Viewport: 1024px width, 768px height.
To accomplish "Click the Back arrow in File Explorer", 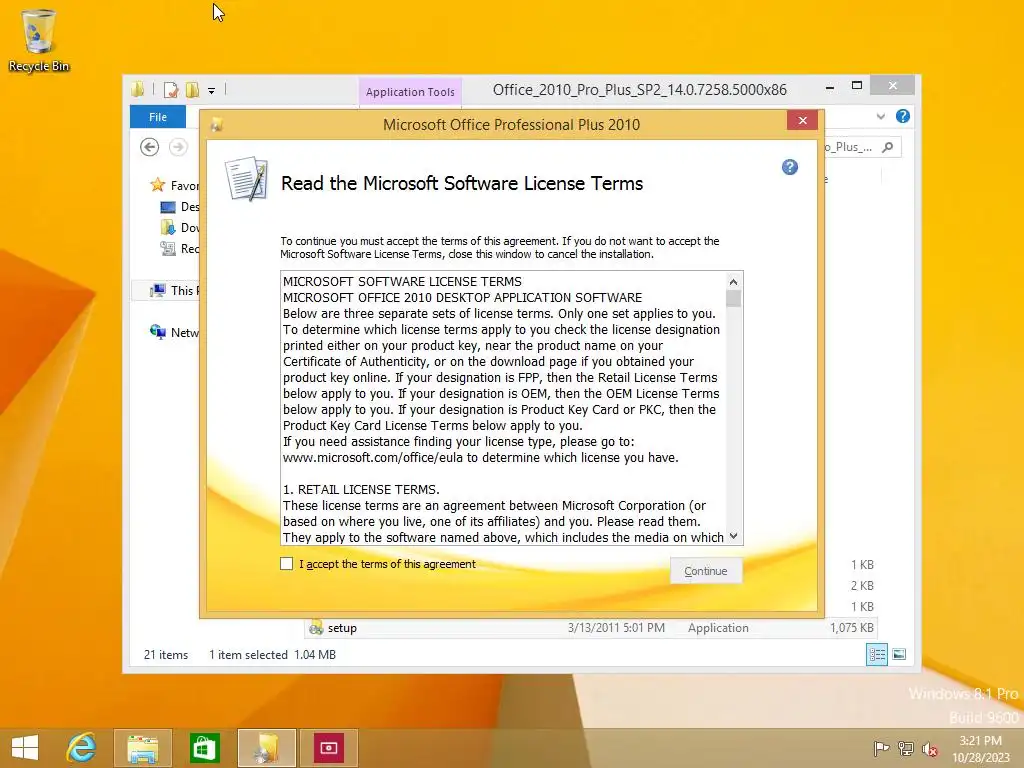I will pyautogui.click(x=150, y=147).
